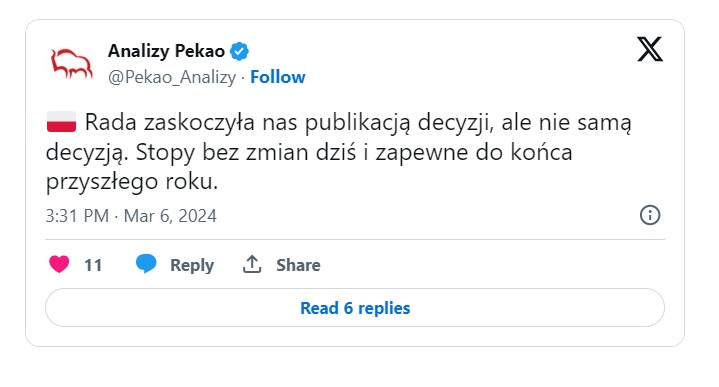Click the Reply text label

pyautogui.click(x=192, y=265)
